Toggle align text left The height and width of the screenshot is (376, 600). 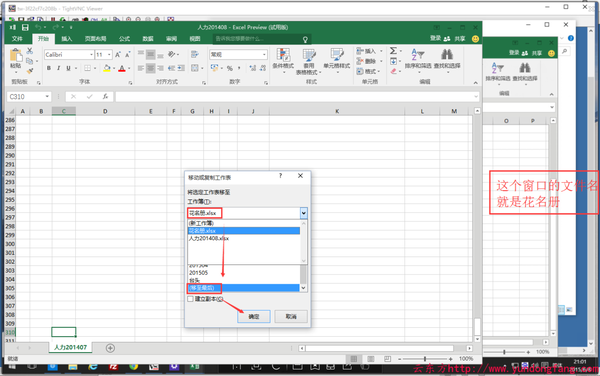click(141, 68)
